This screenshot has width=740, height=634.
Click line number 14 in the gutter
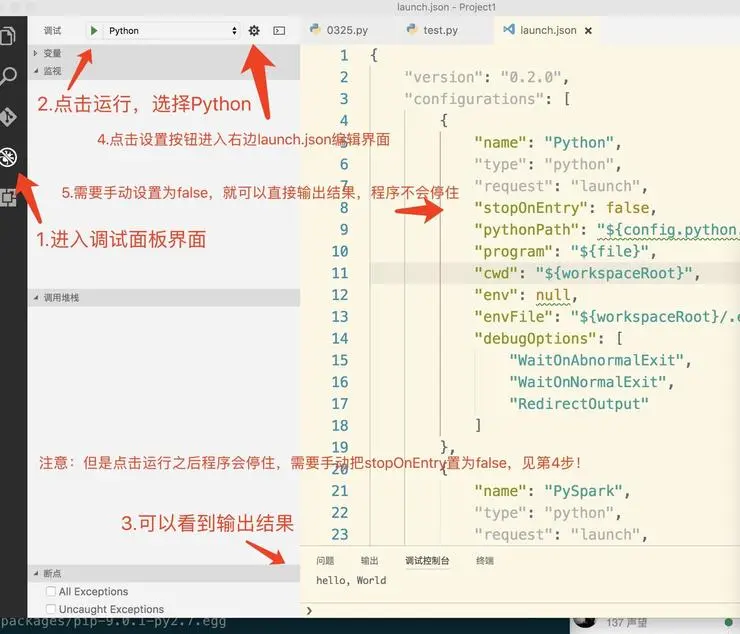[x=340, y=338]
